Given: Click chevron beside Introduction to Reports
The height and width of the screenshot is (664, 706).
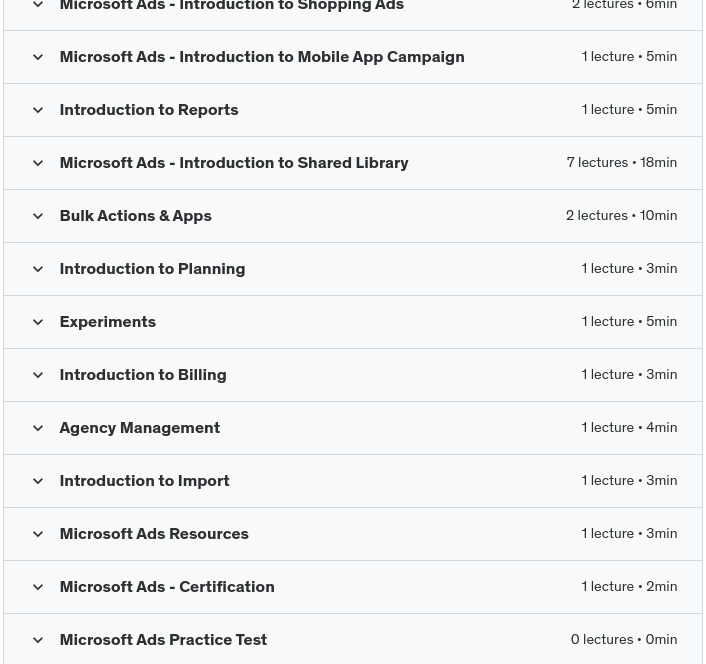Looking at the screenshot, I should click(x=38, y=110).
